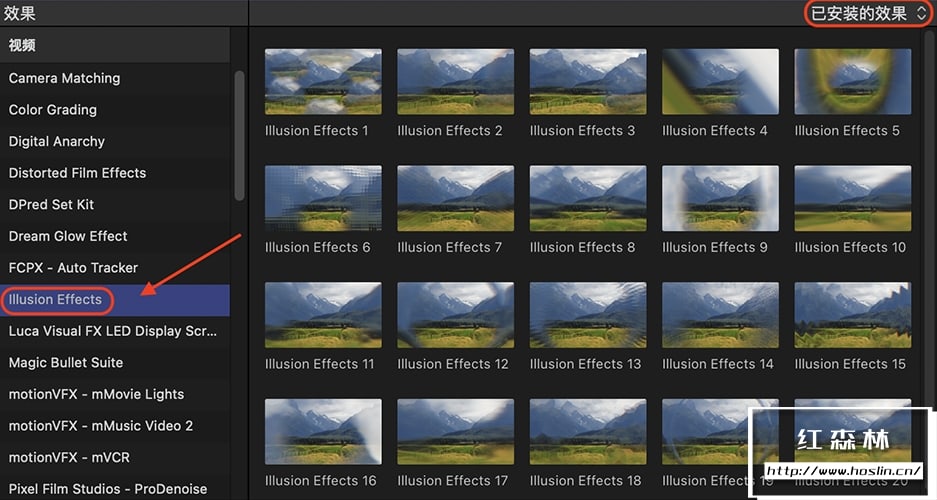Viewport: 937px width, 500px height.
Task: Select the Illusion Effects 12 thumbnail
Action: coord(455,315)
